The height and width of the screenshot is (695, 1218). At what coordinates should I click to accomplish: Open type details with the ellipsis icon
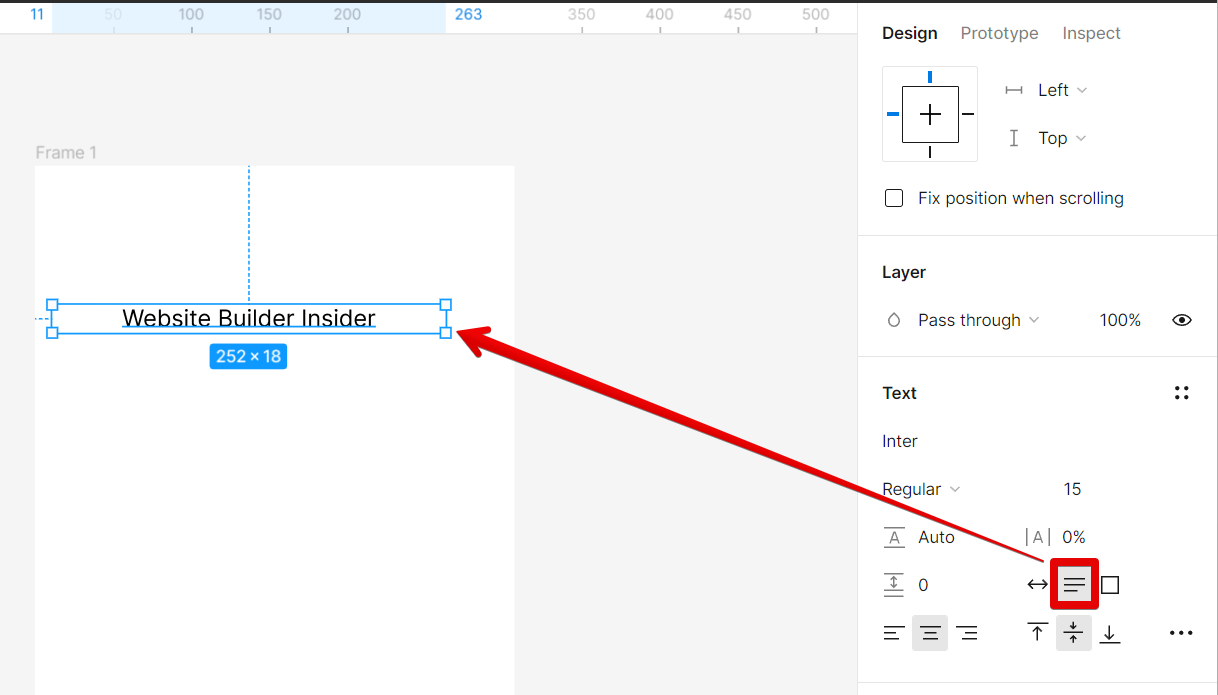(x=1181, y=632)
